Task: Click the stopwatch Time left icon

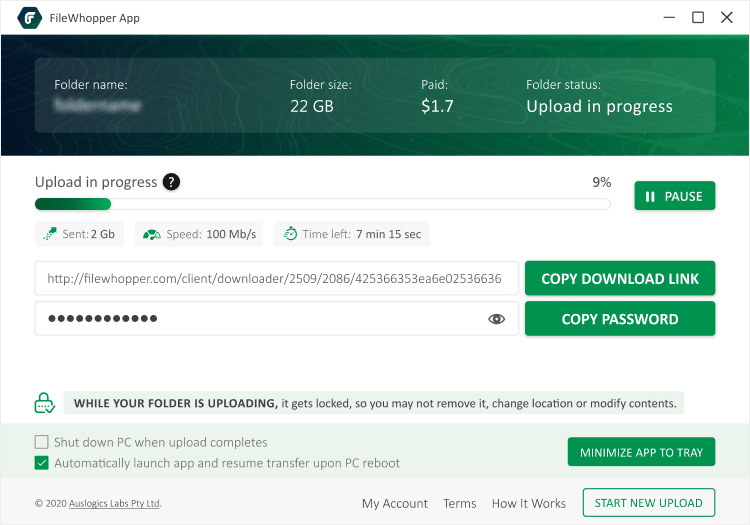Action: [290, 233]
